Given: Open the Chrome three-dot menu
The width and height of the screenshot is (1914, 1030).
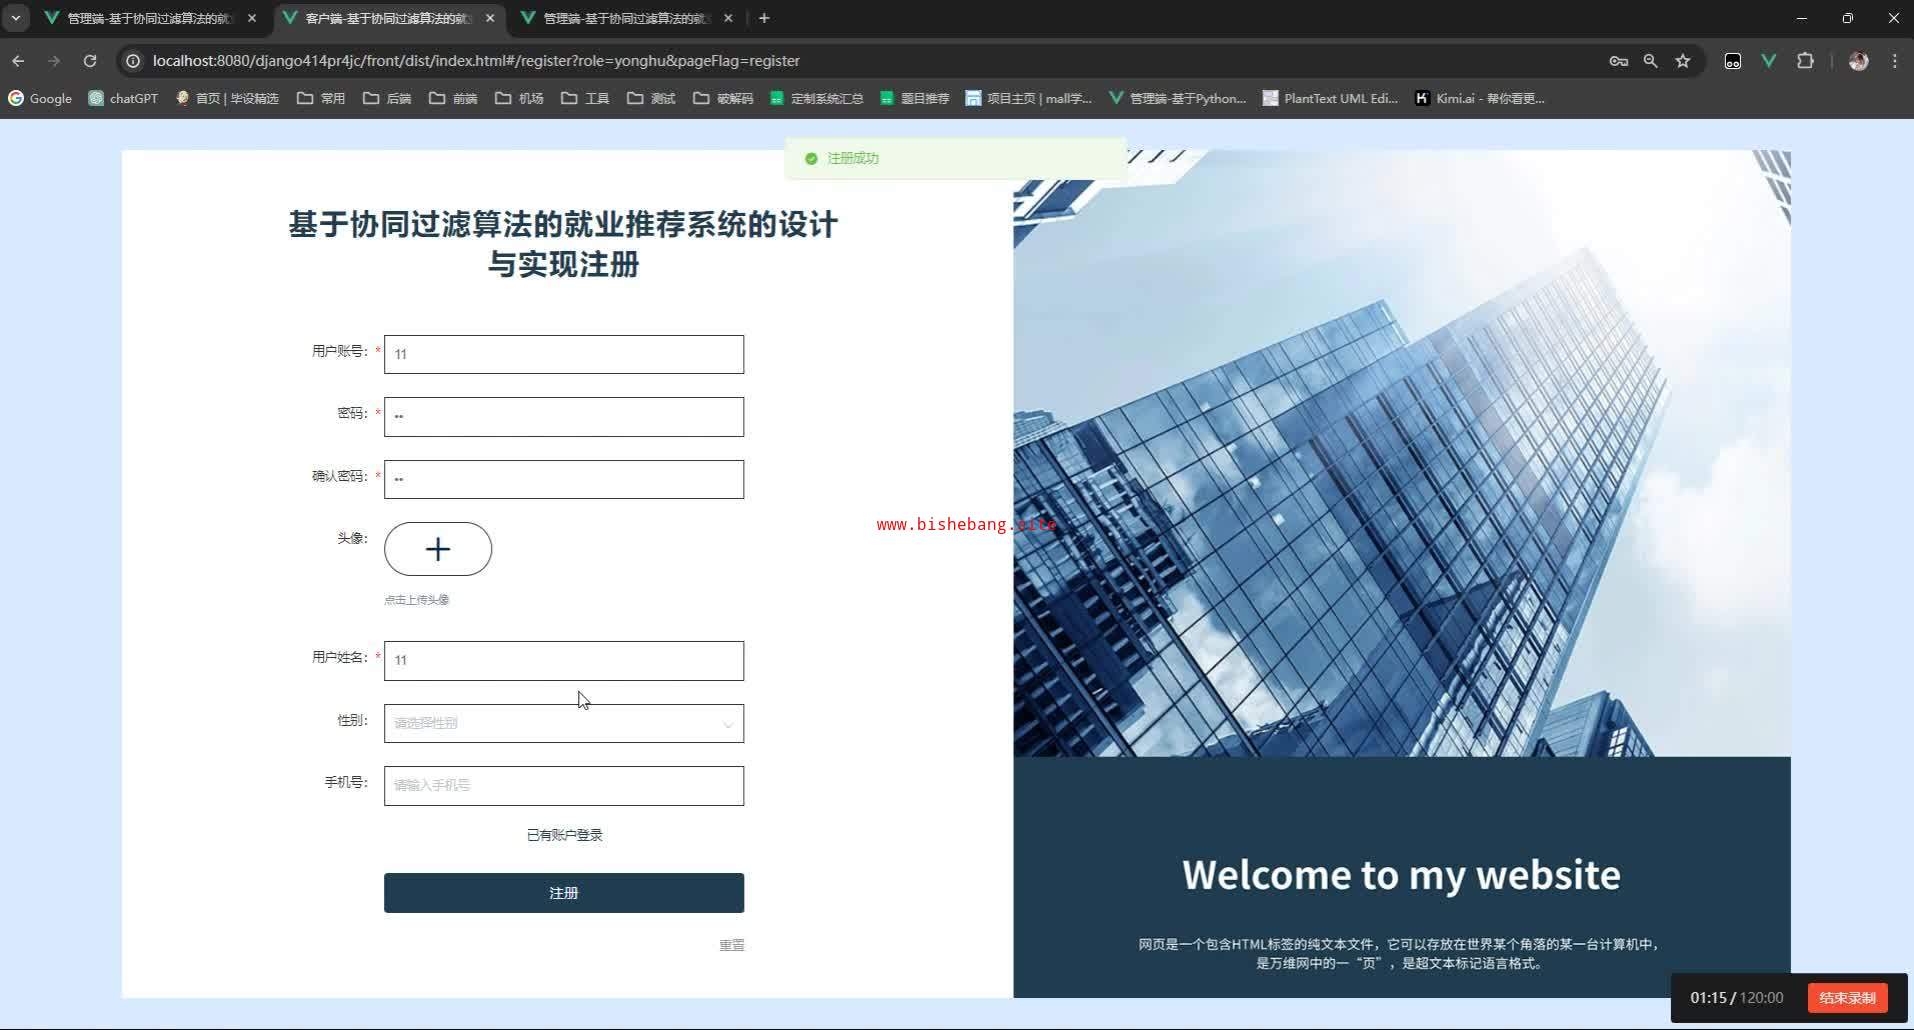Looking at the screenshot, I should click(x=1895, y=61).
